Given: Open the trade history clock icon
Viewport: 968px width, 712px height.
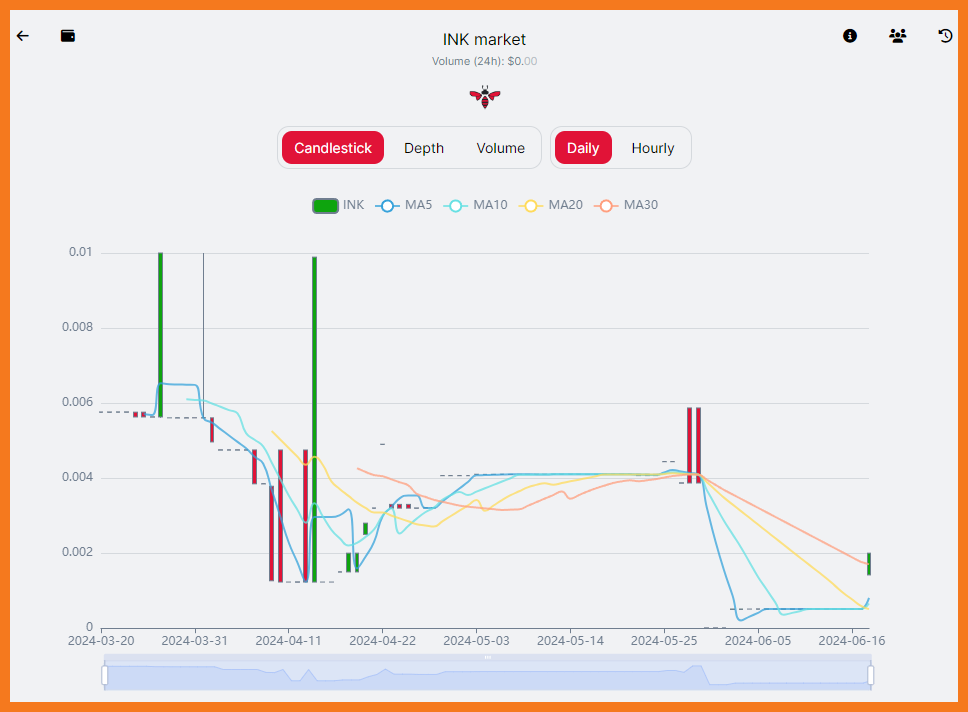Looking at the screenshot, I should pyautogui.click(x=945, y=36).
